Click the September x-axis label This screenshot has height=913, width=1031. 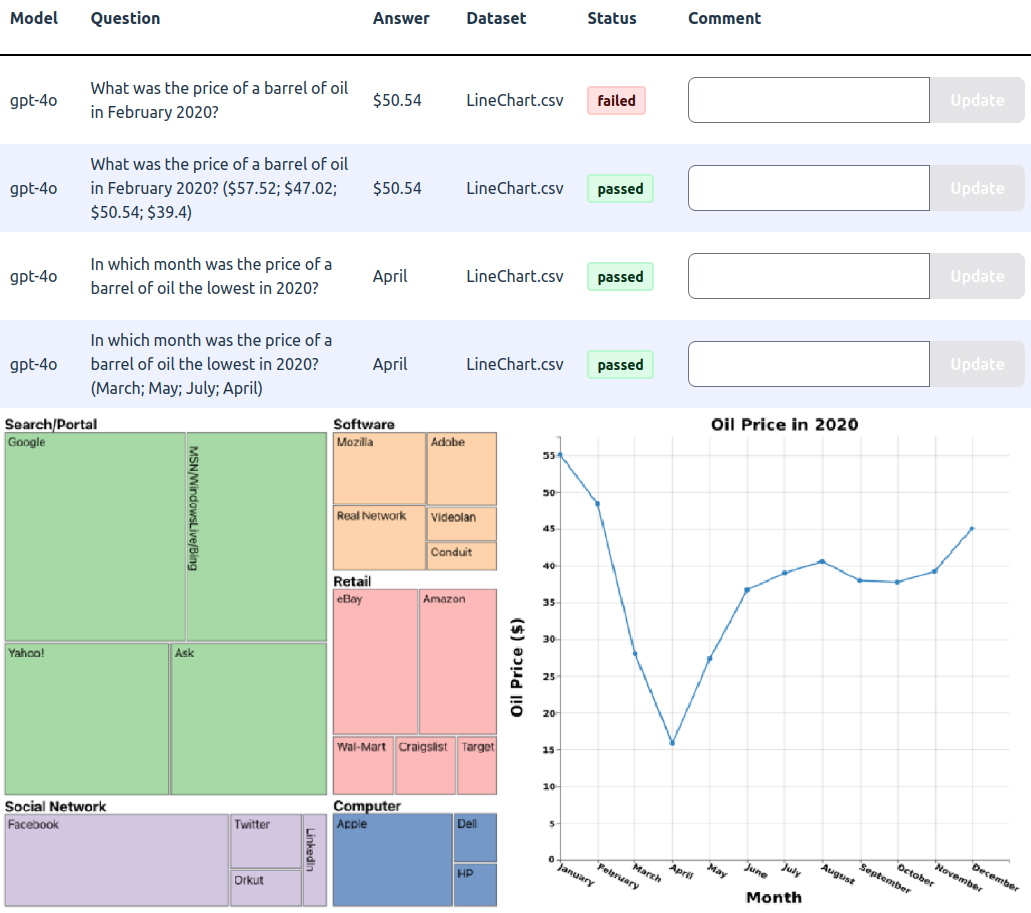[885, 878]
